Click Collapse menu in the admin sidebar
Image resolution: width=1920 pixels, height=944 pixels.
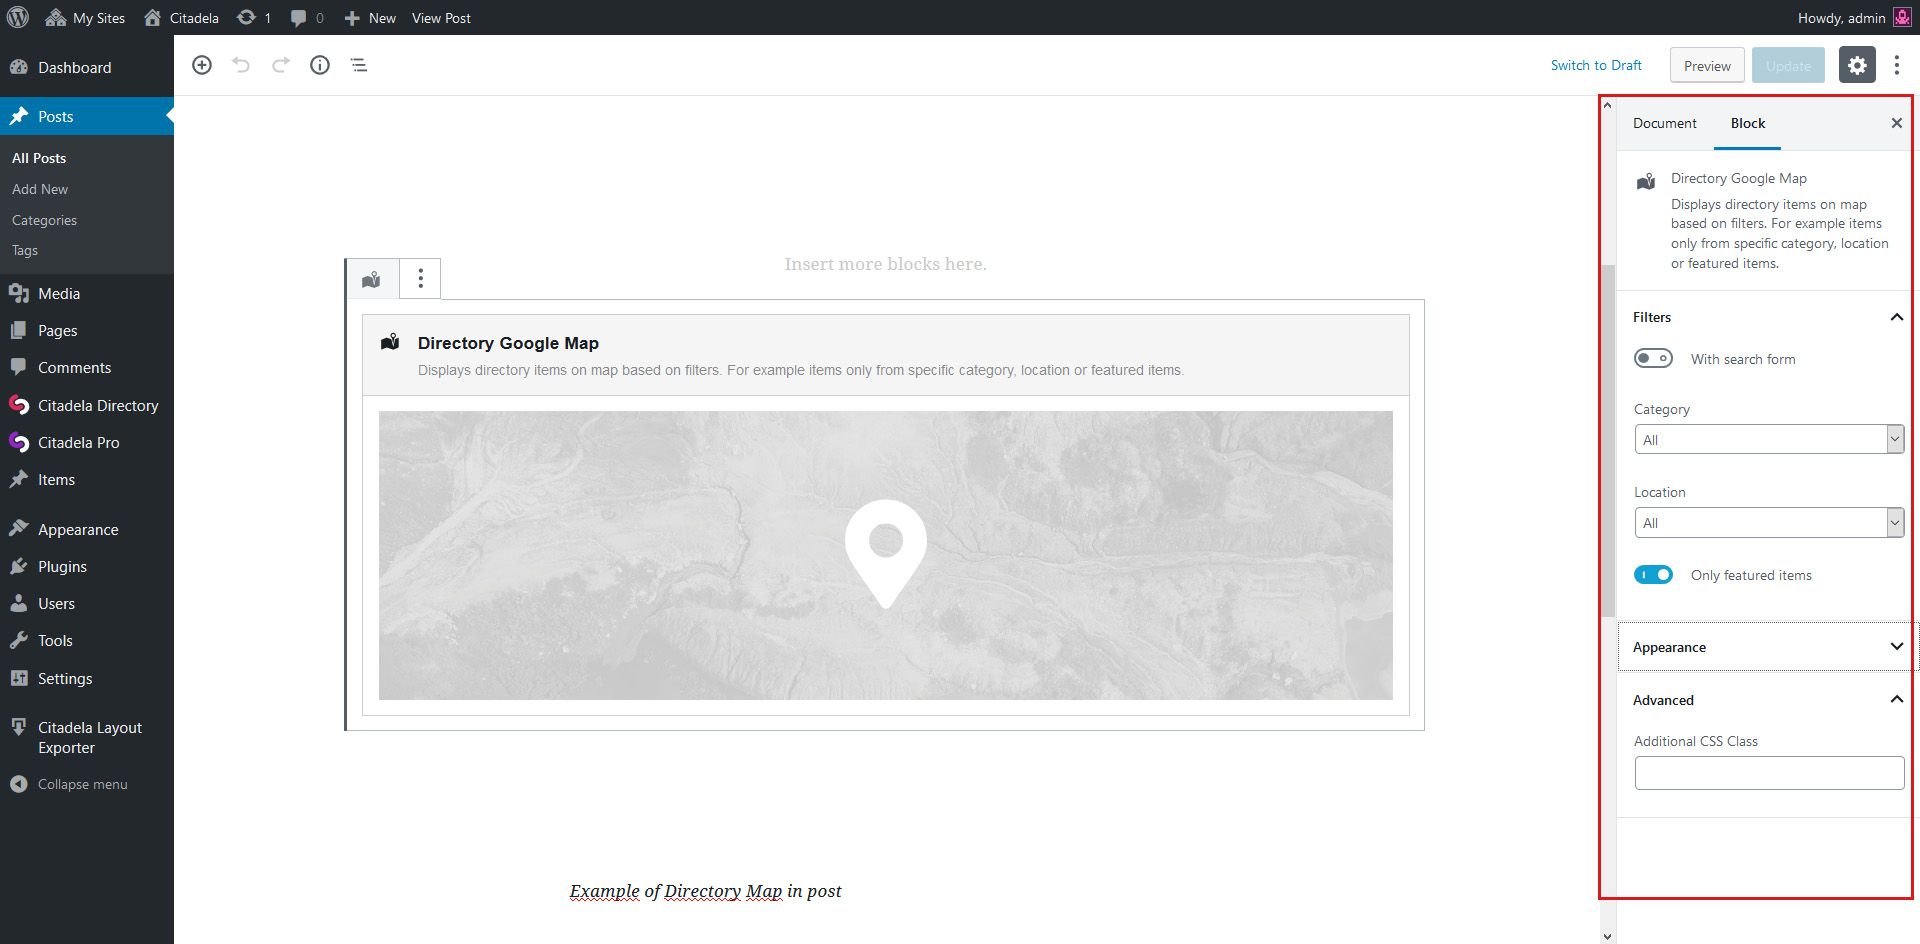coord(82,785)
